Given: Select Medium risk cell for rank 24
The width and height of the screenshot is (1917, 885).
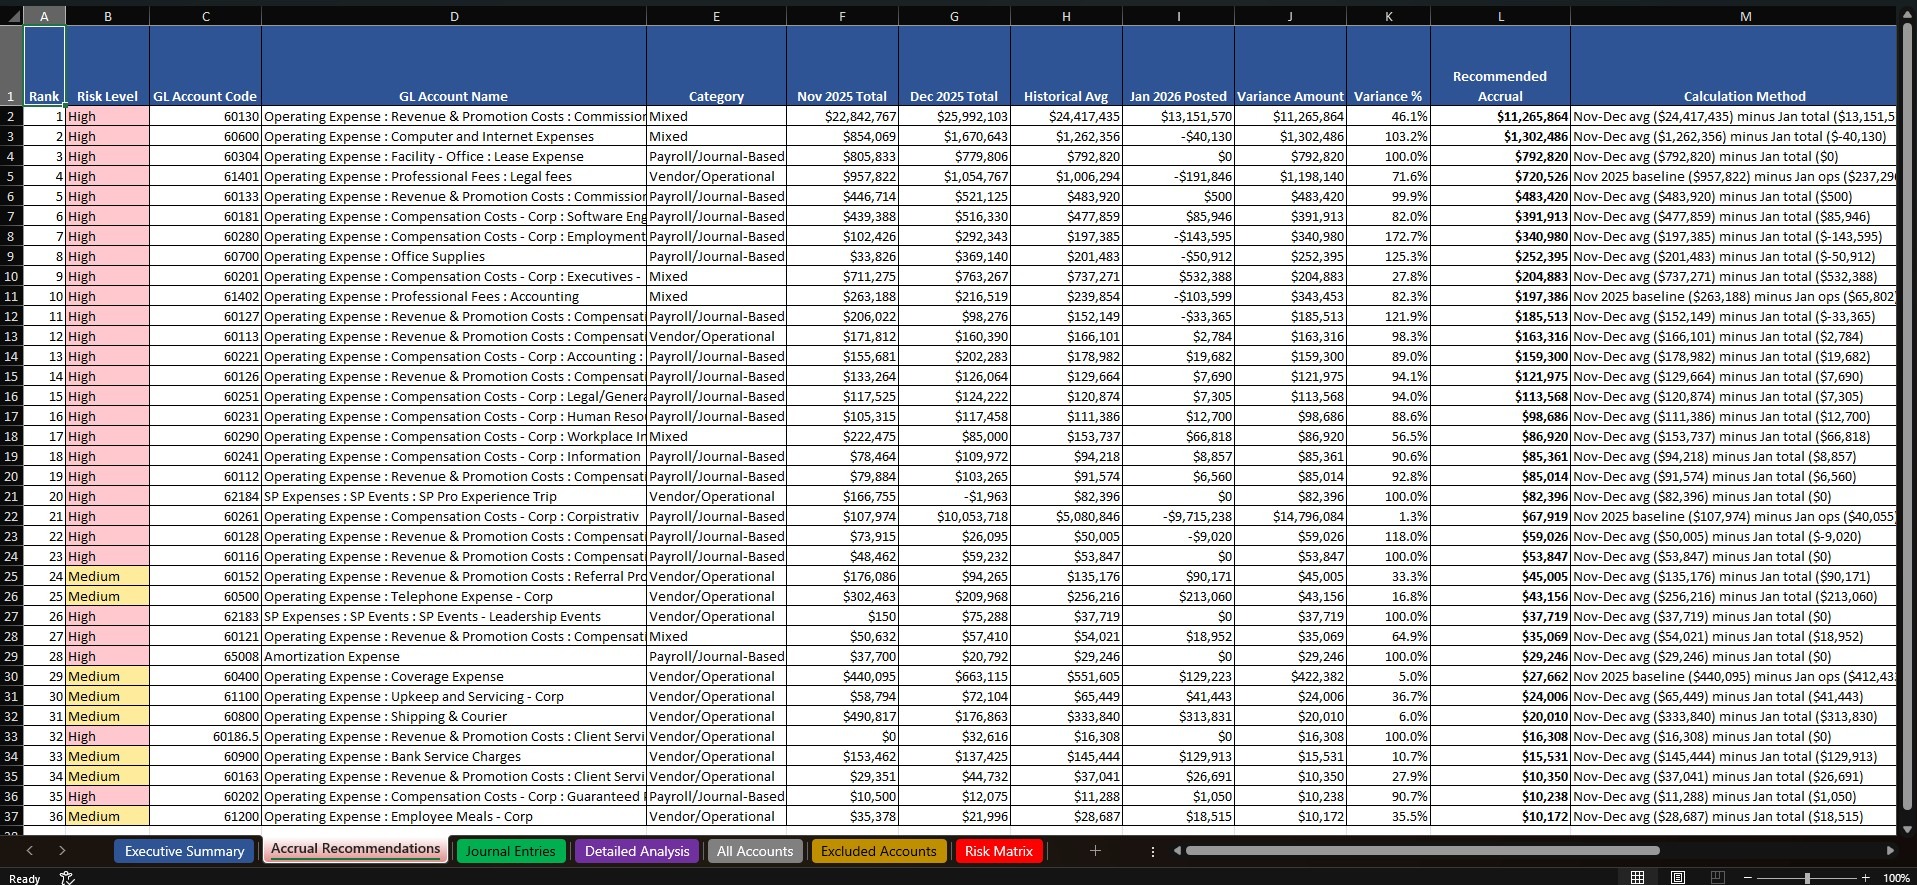Looking at the screenshot, I should click(x=107, y=576).
